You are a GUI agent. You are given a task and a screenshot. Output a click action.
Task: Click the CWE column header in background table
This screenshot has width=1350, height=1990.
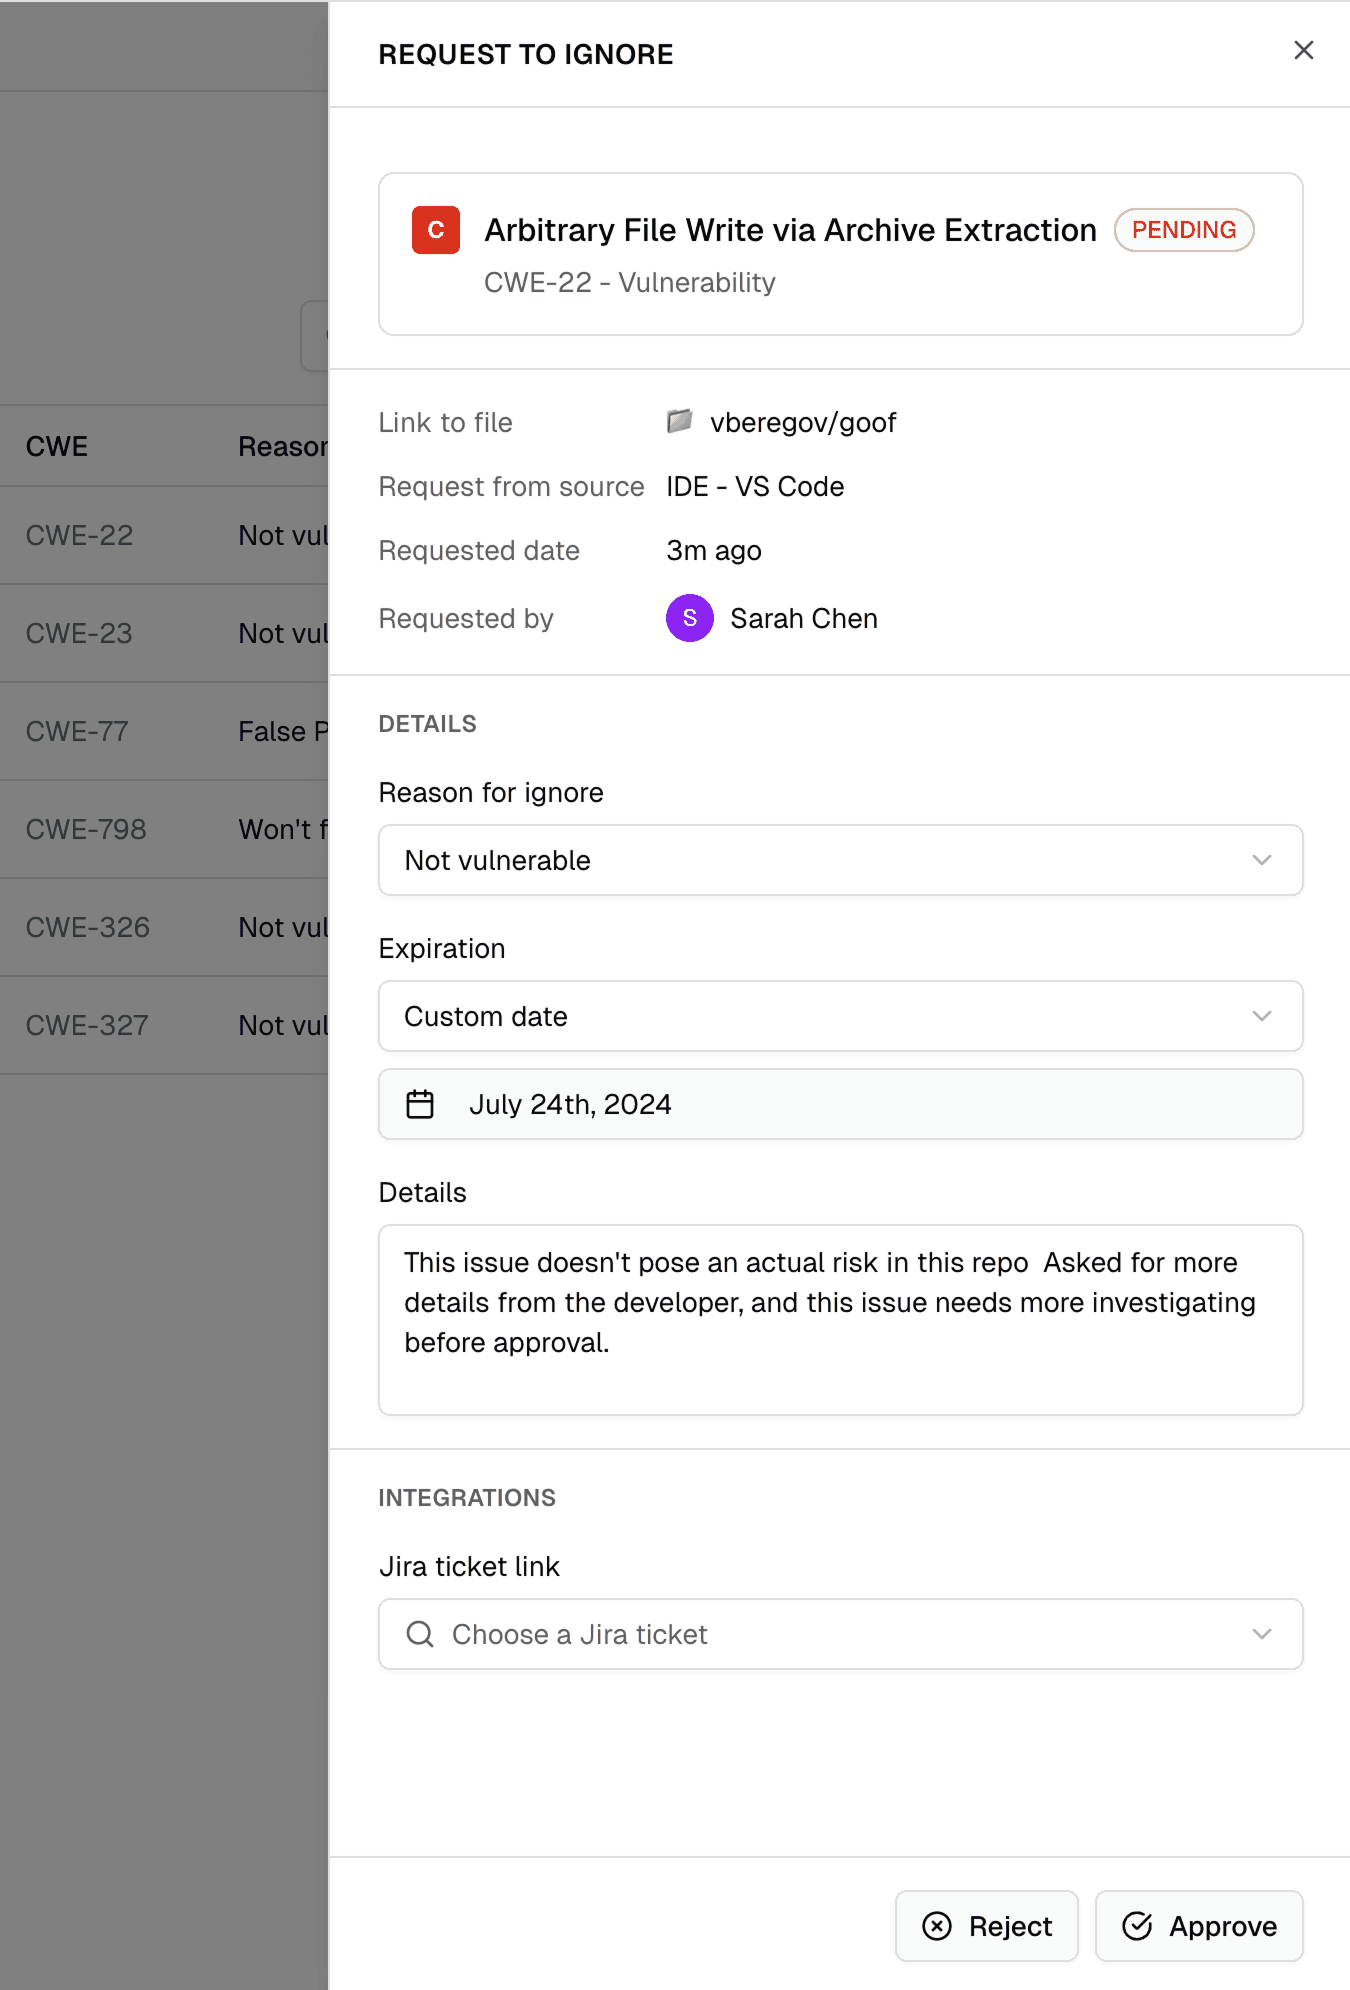click(57, 447)
